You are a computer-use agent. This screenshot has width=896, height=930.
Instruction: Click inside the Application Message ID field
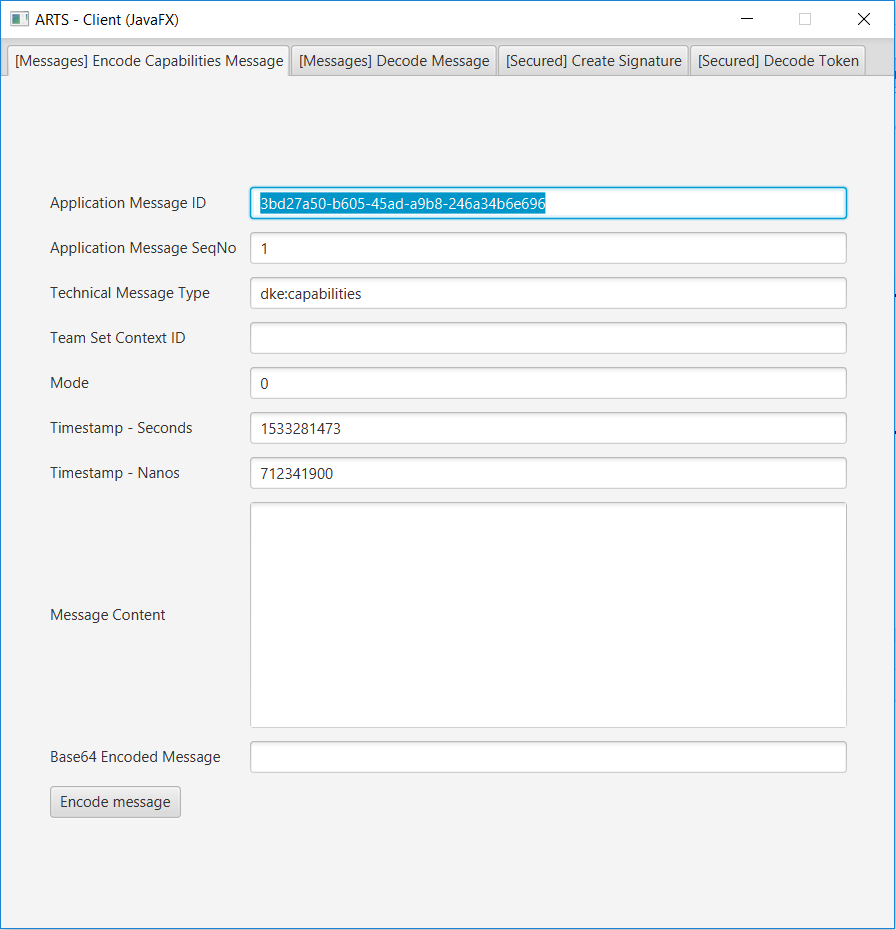click(547, 203)
